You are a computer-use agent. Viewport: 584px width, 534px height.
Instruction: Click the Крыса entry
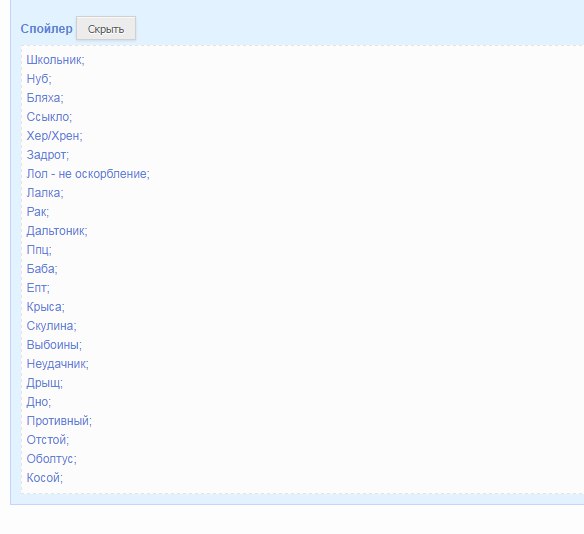click(x=45, y=306)
